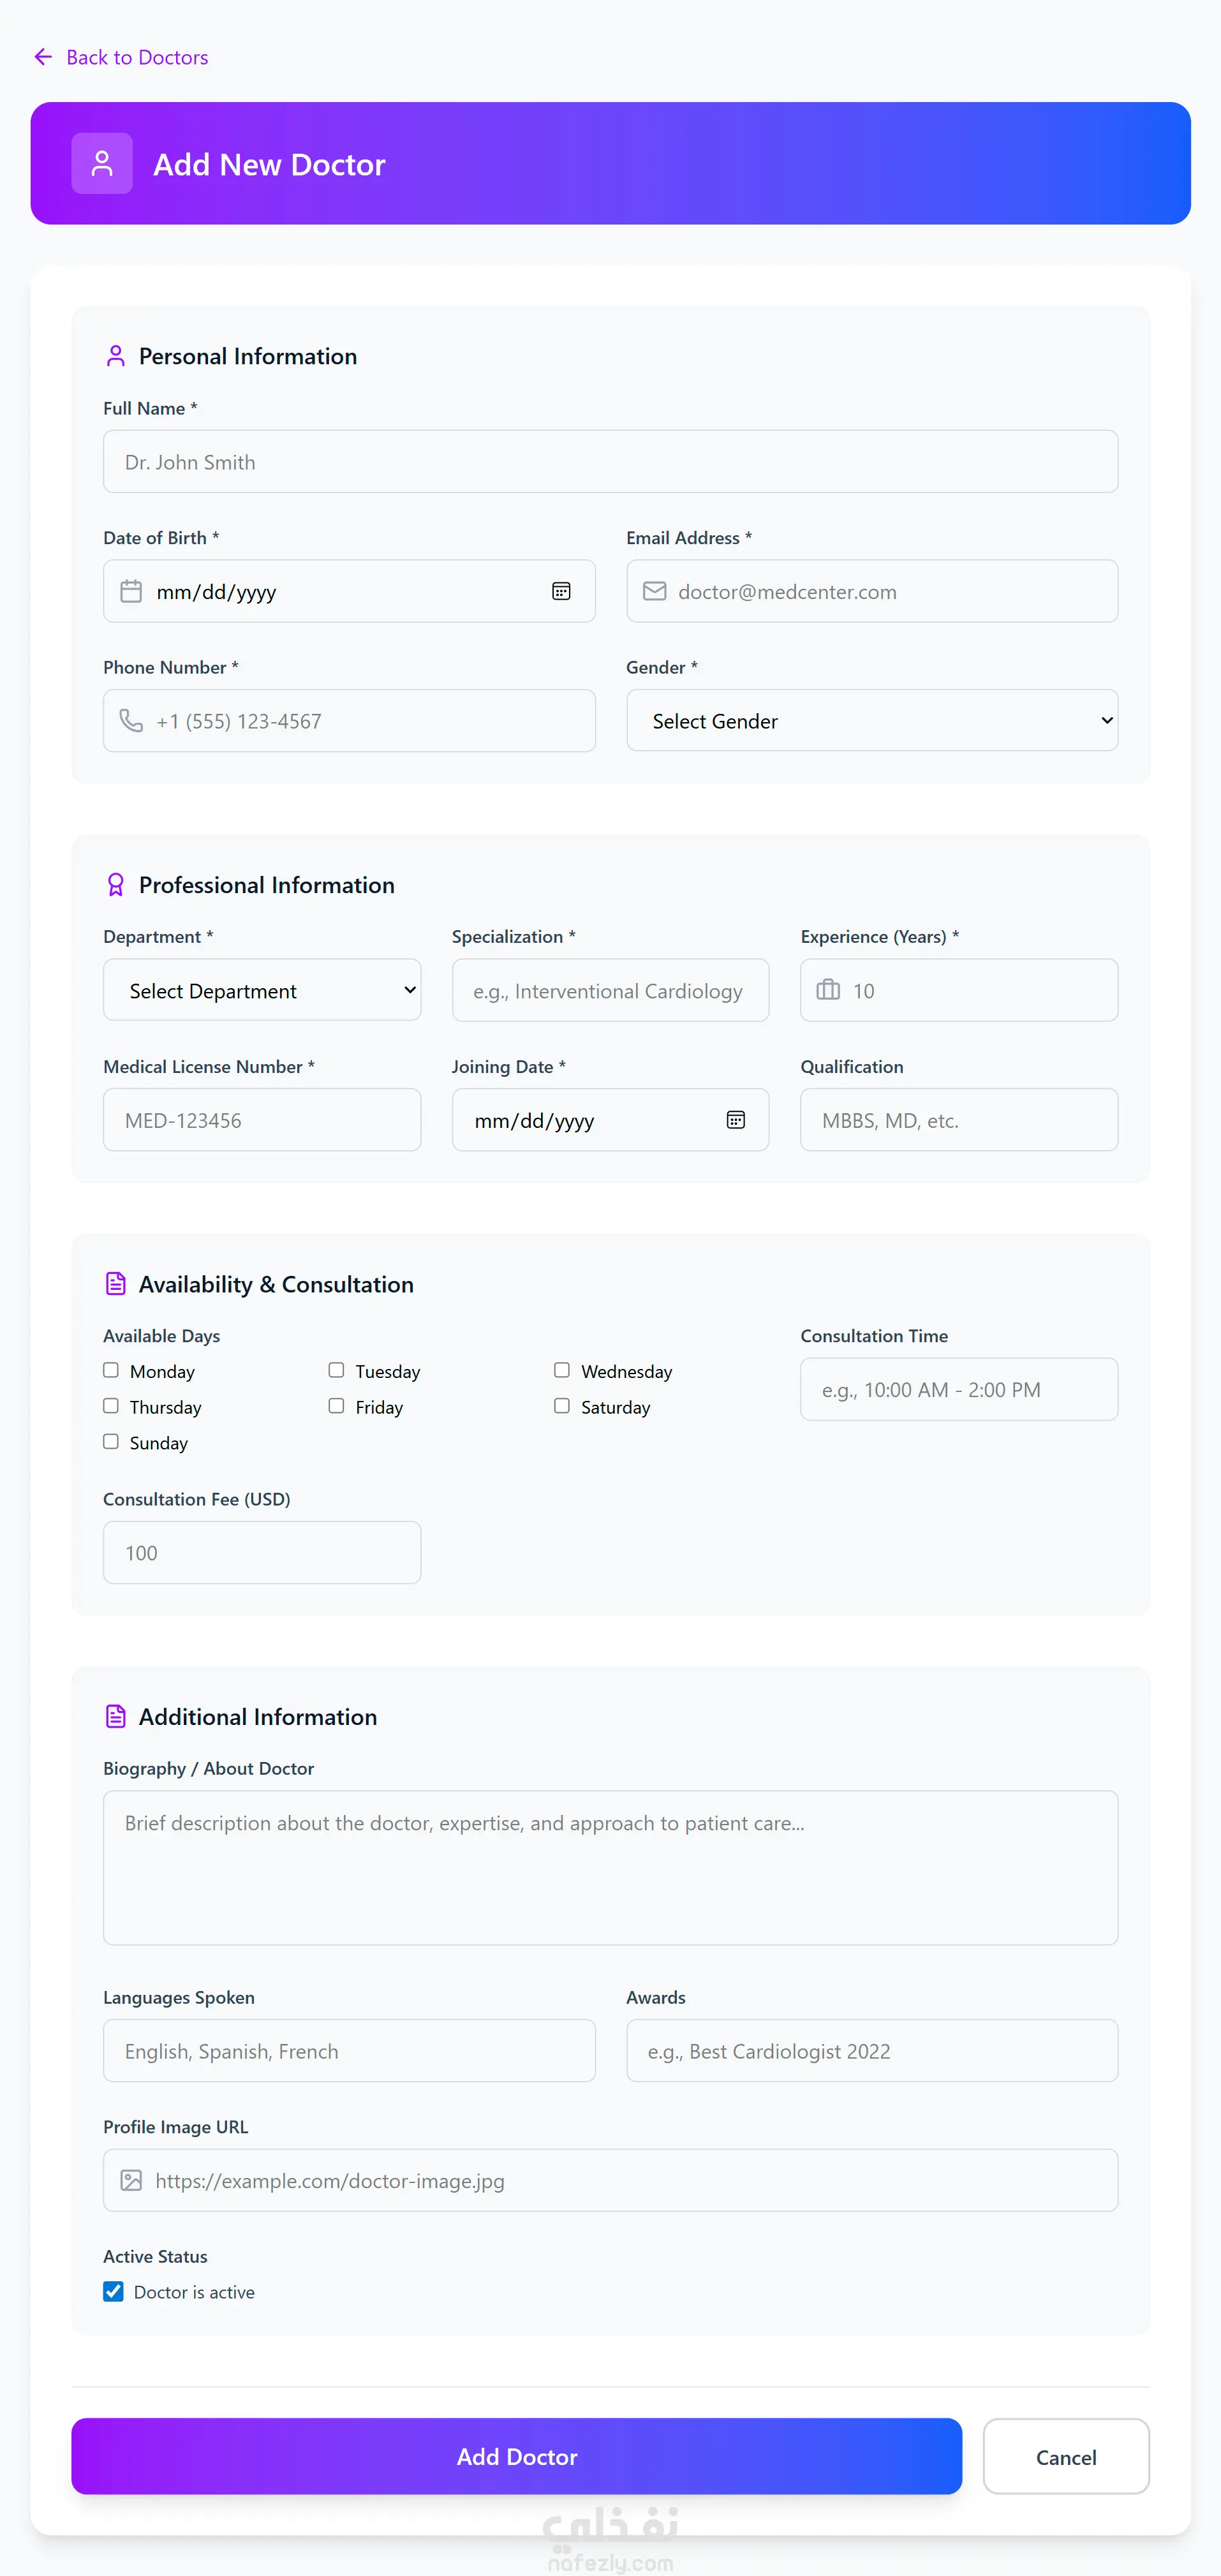Focus the Full Name input field
This screenshot has width=1221, height=2576.
(x=610, y=461)
